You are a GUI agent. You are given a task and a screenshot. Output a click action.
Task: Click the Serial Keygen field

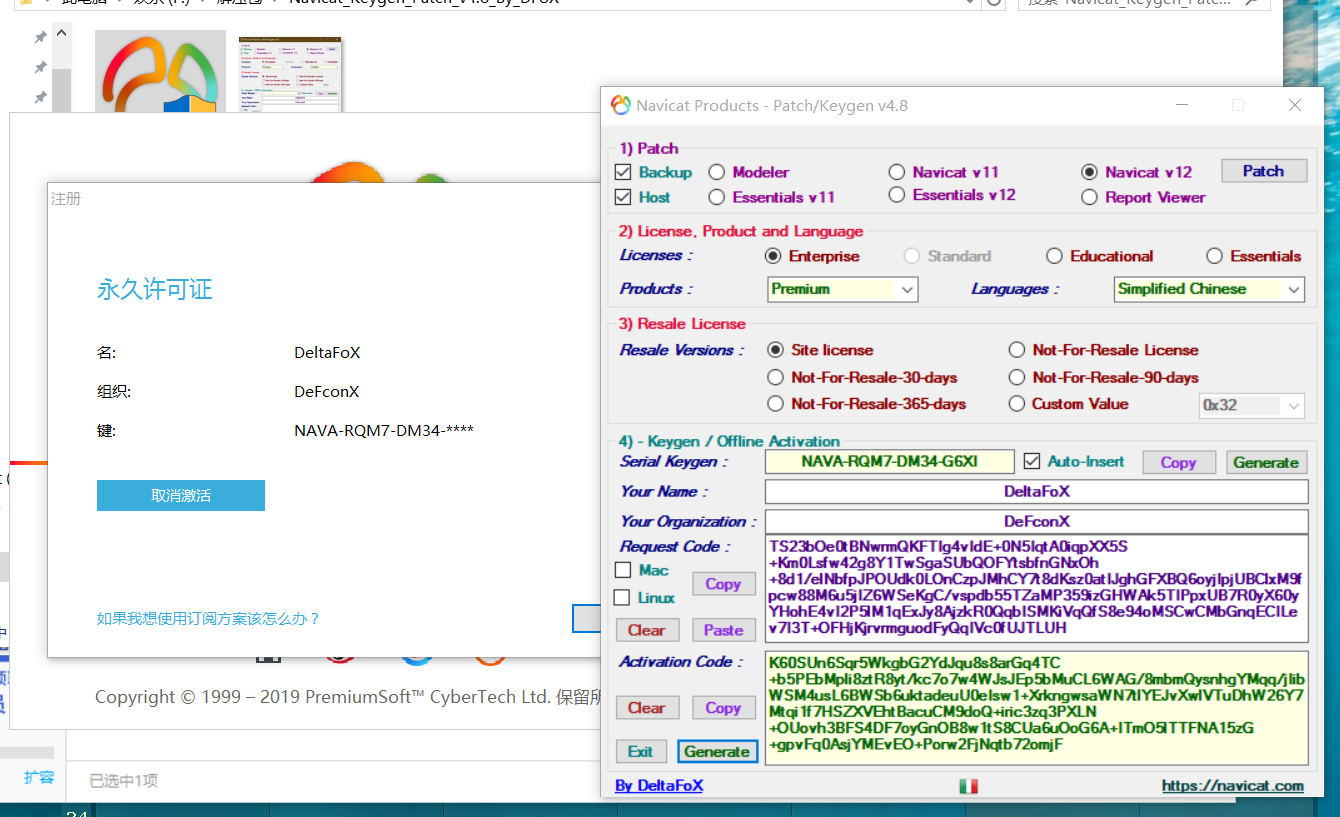click(889, 461)
